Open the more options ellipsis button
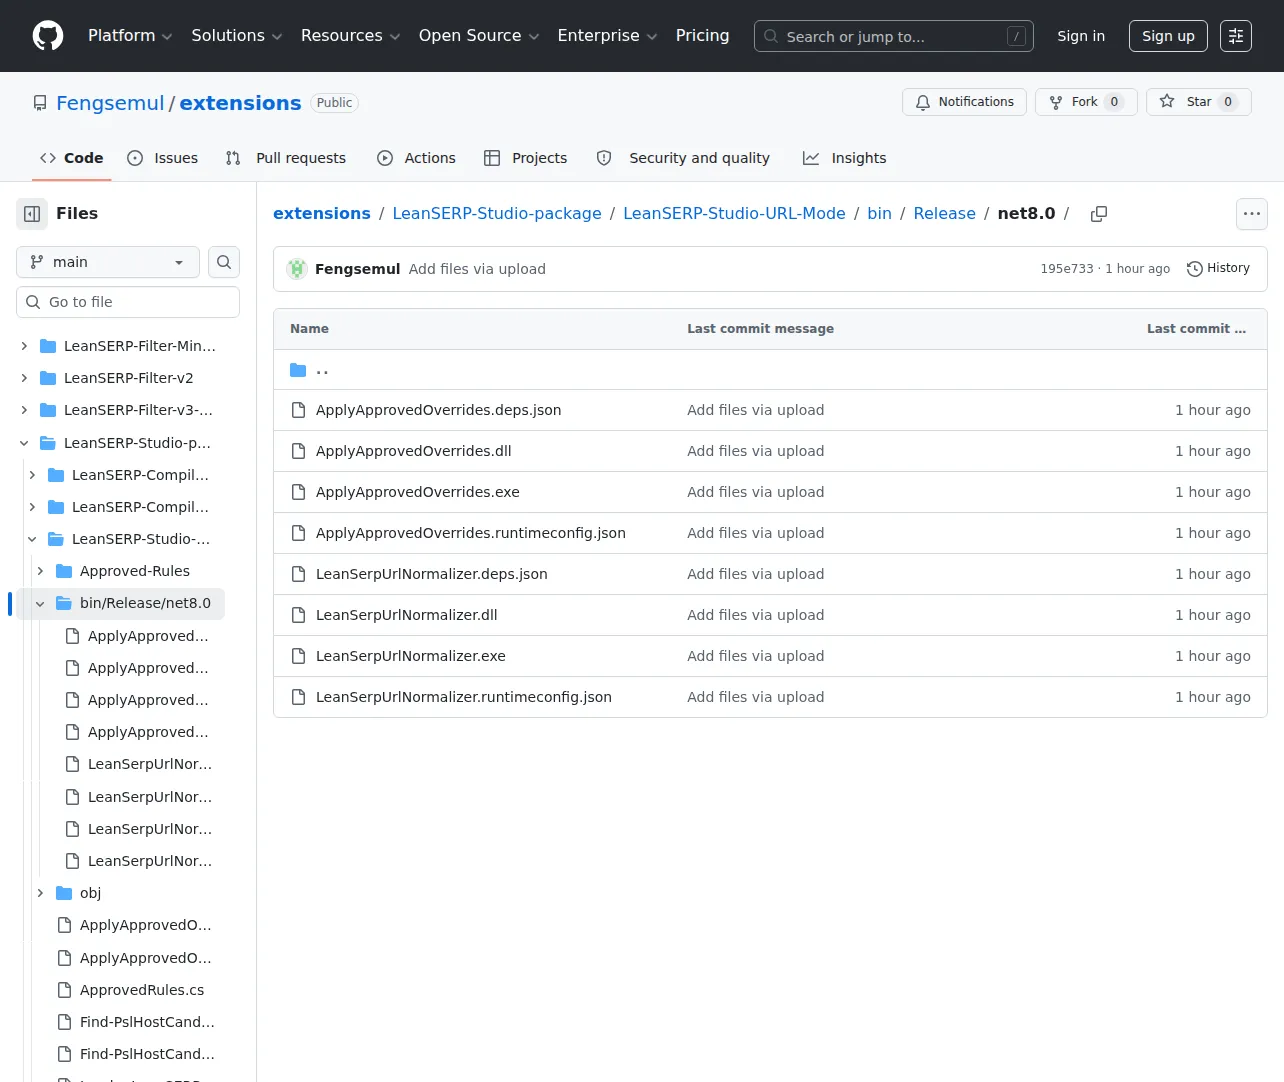This screenshot has height=1082, width=1284. 1252,214
